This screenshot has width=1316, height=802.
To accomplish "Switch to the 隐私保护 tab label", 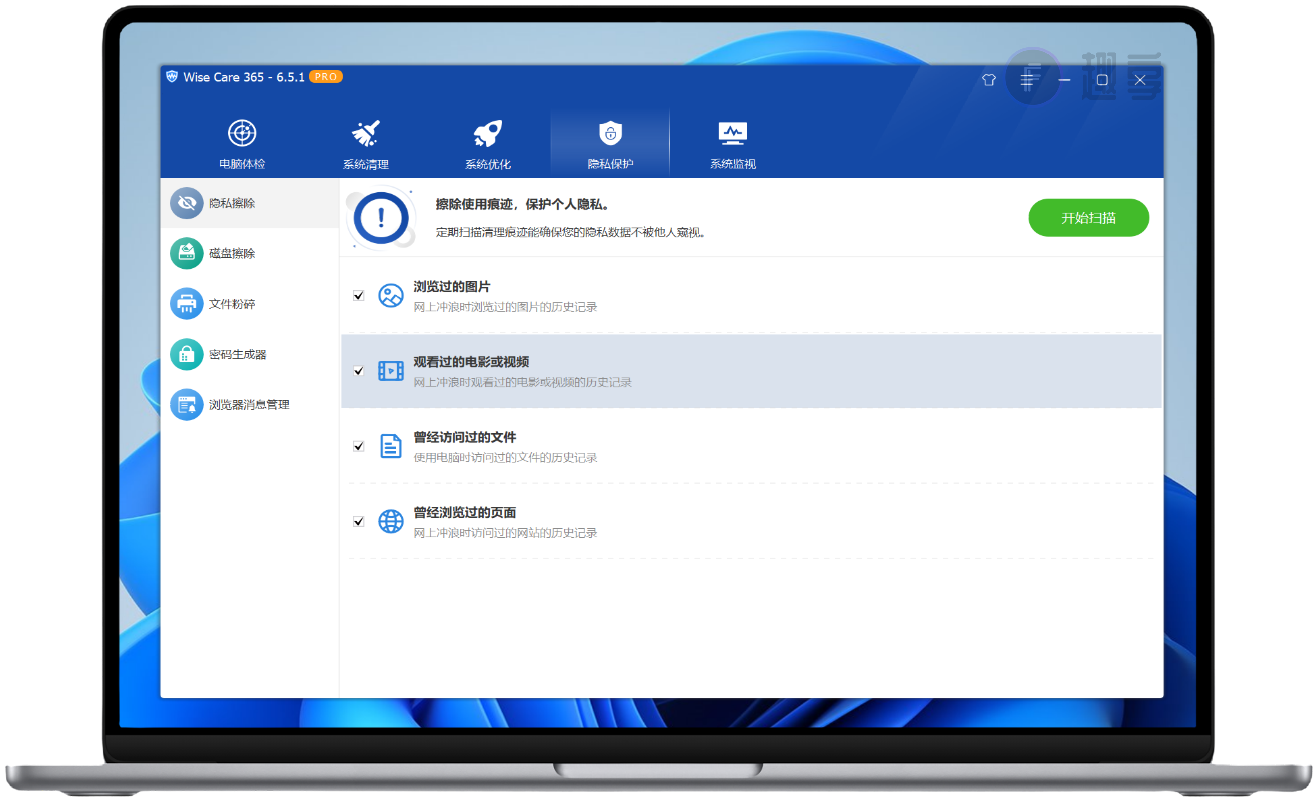I will pyautogui.click(x=610, y=164).
